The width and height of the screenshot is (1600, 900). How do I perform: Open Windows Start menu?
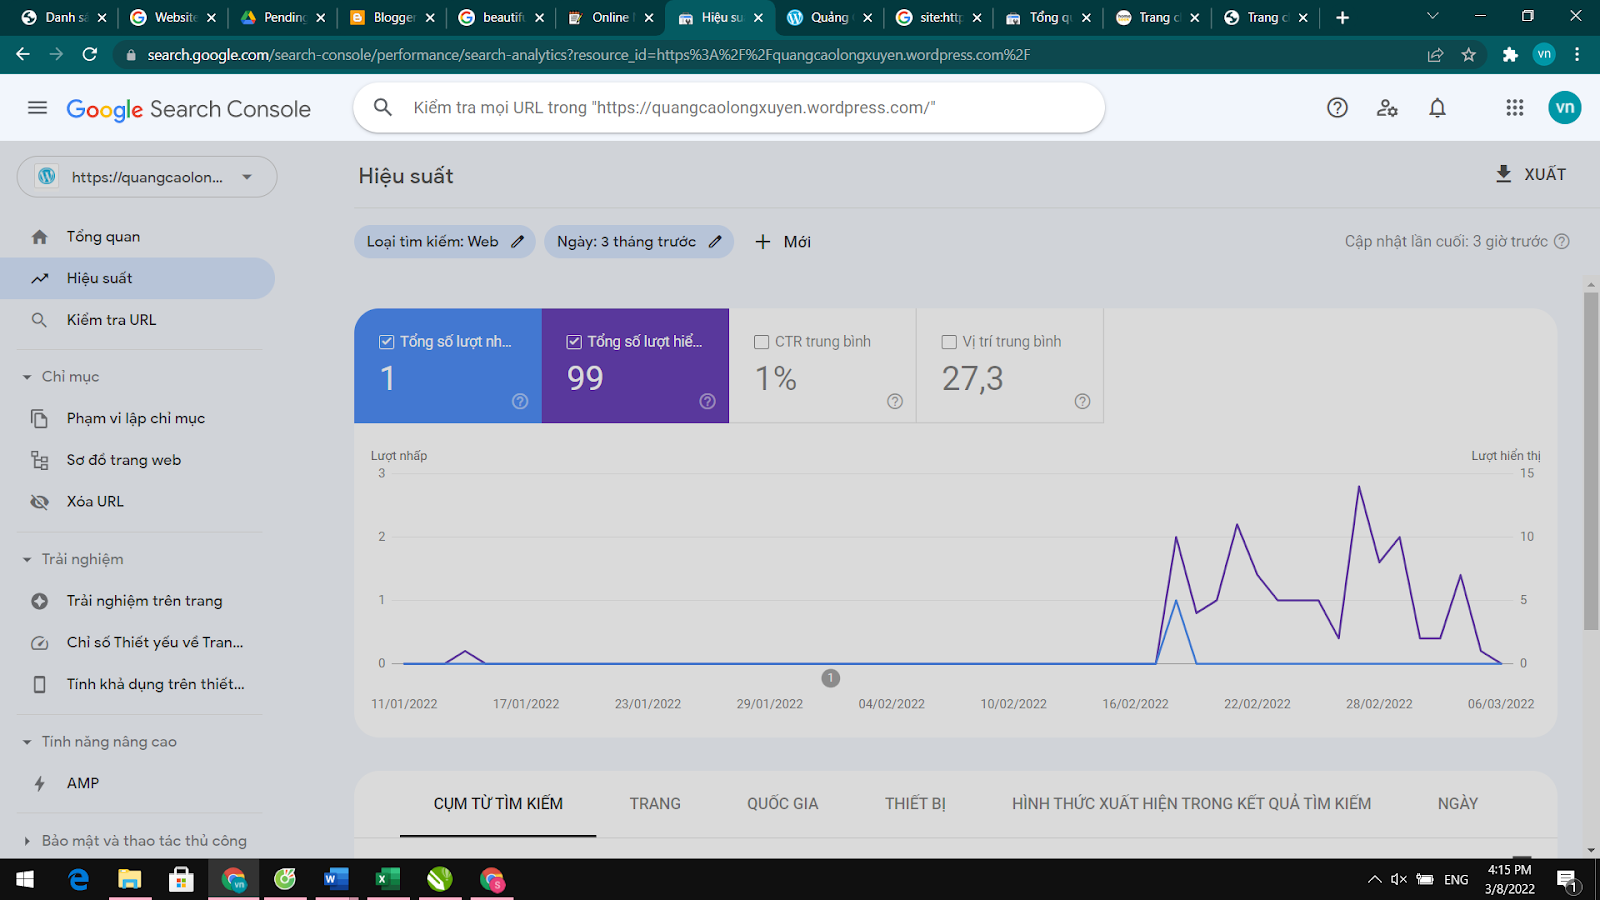25,879
